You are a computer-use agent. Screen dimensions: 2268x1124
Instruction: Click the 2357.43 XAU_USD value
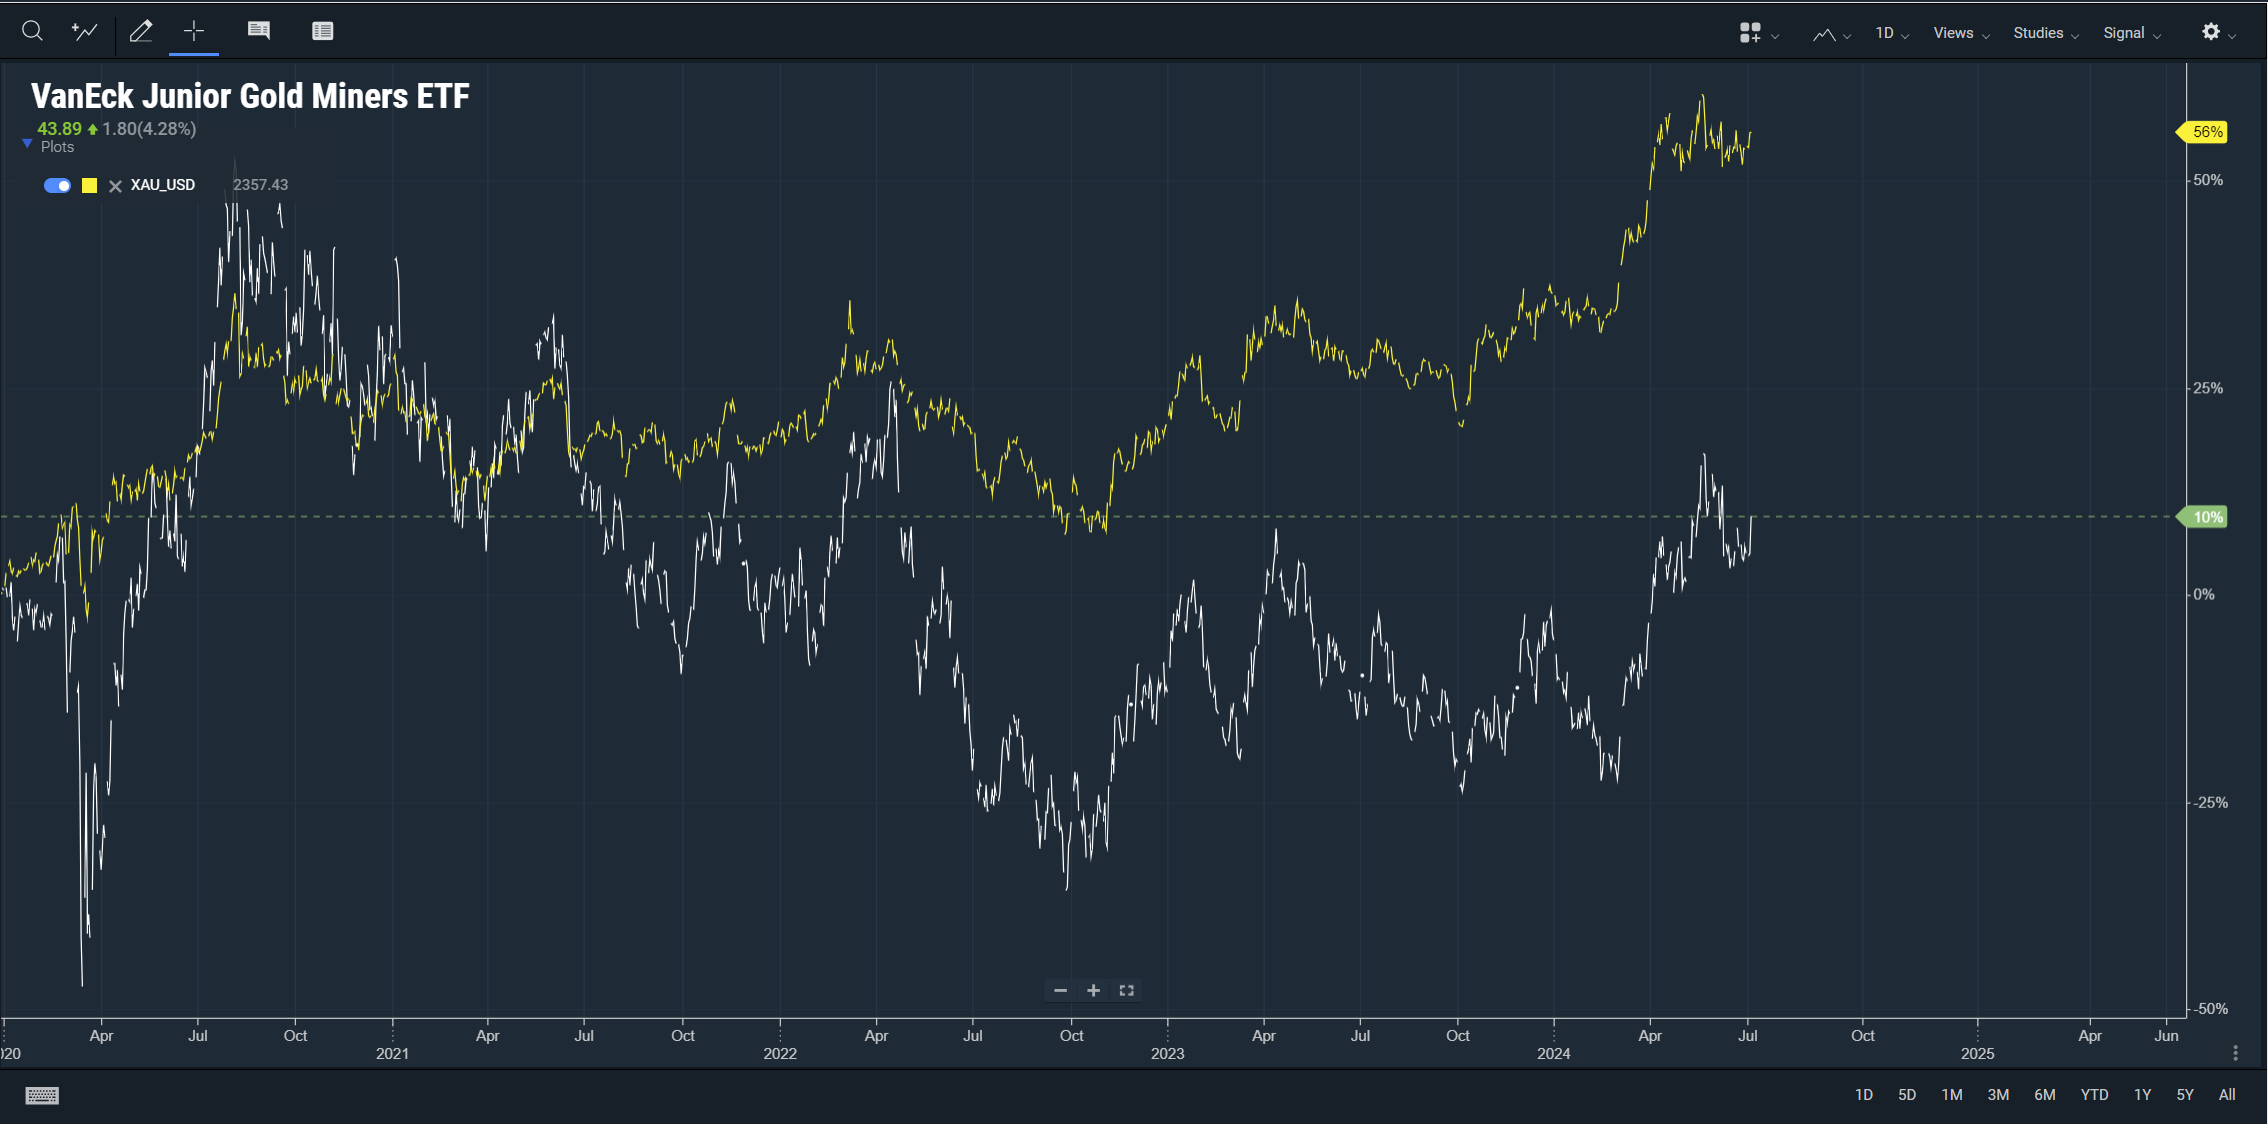pyautogui.click(x=260, y=185)
